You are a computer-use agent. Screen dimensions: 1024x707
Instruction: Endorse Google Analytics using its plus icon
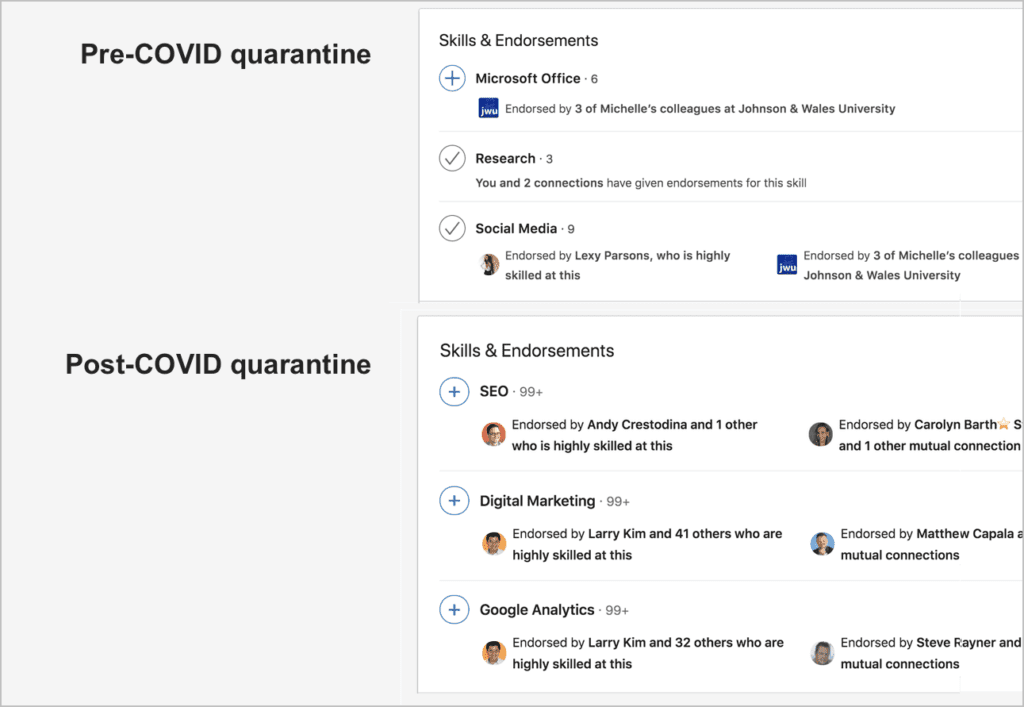[454, 610]
